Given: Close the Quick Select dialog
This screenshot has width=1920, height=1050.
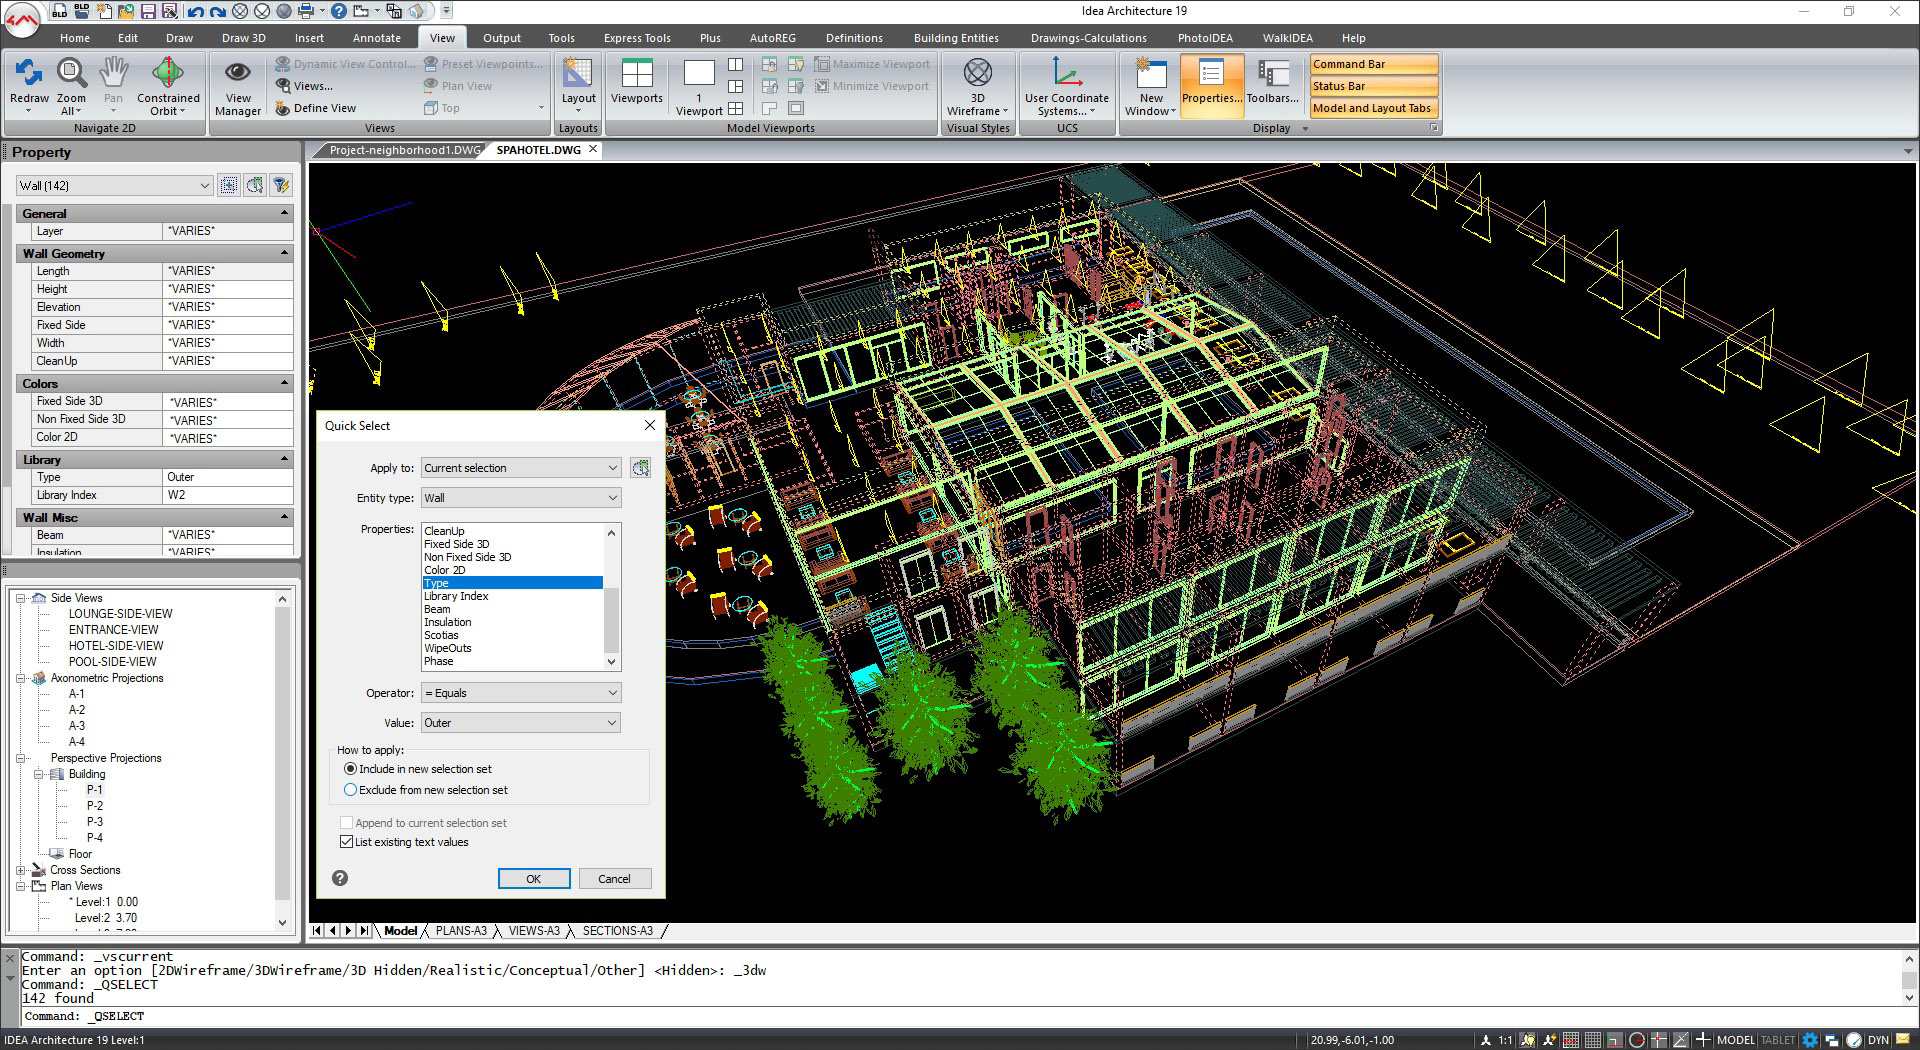Looking at the screenshot, I should (x=650, y=425).
